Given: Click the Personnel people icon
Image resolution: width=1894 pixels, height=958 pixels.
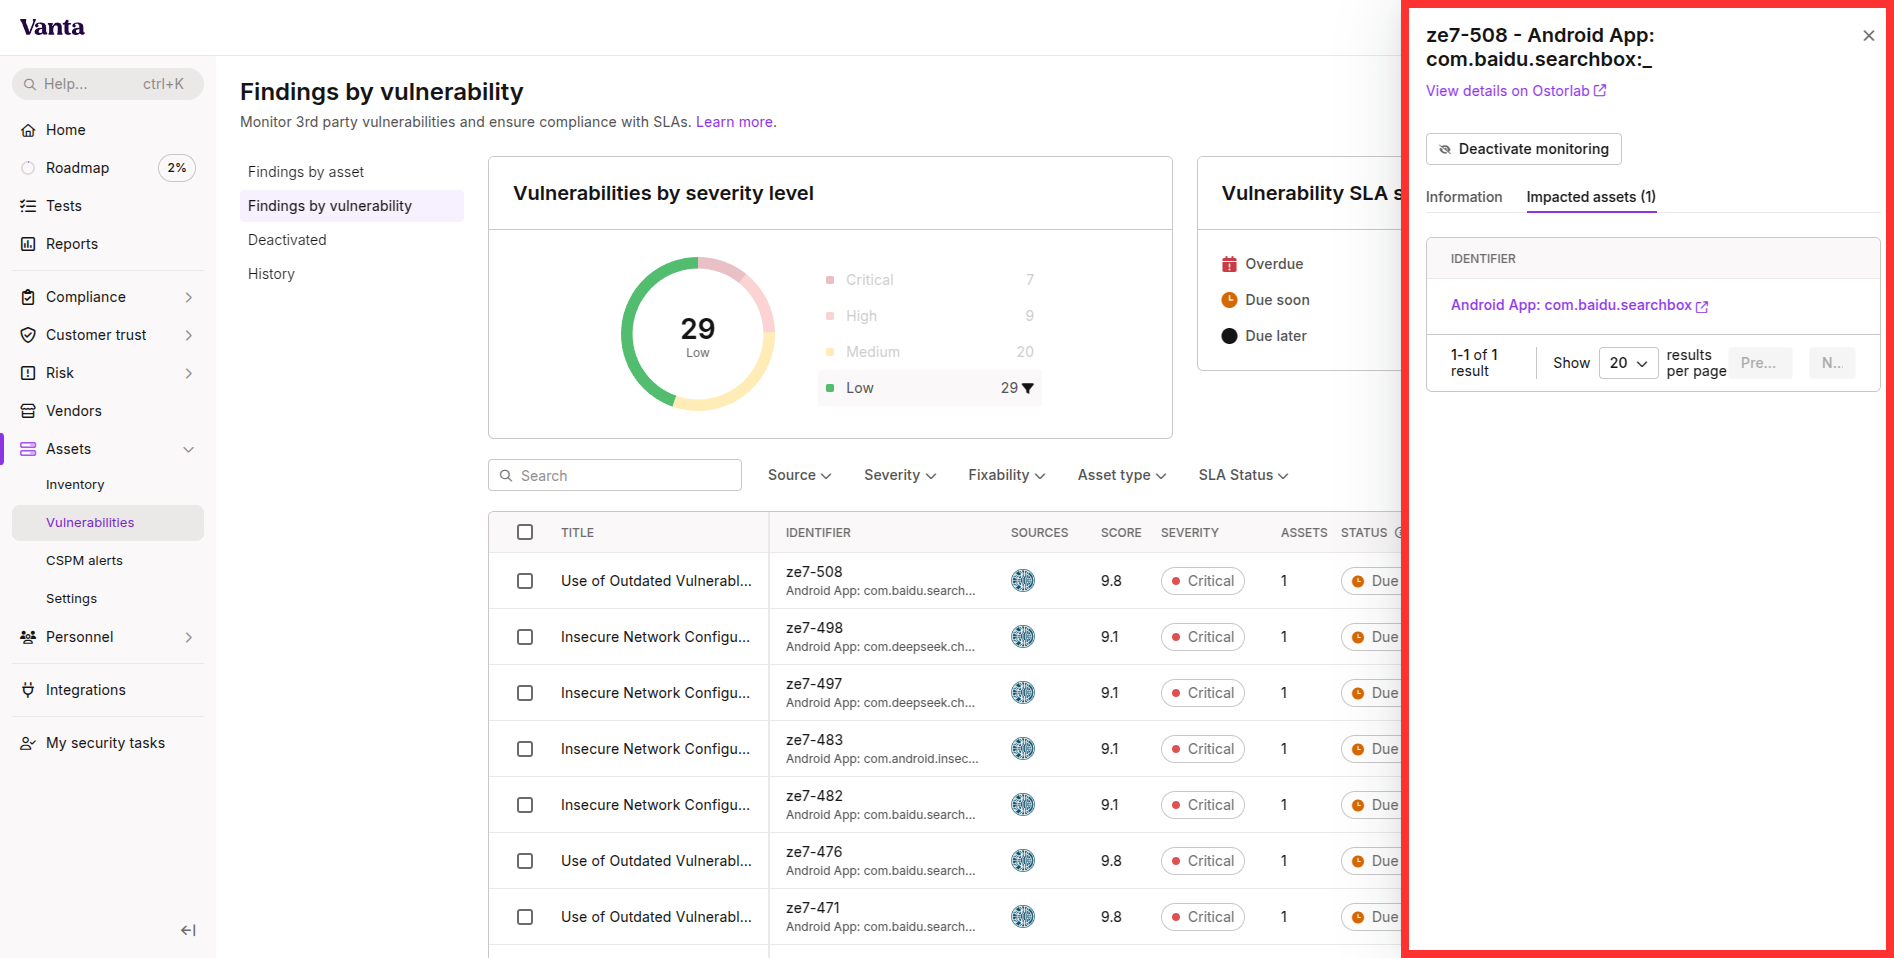Looking at the screenshot, I should click(x=28, y=637).
